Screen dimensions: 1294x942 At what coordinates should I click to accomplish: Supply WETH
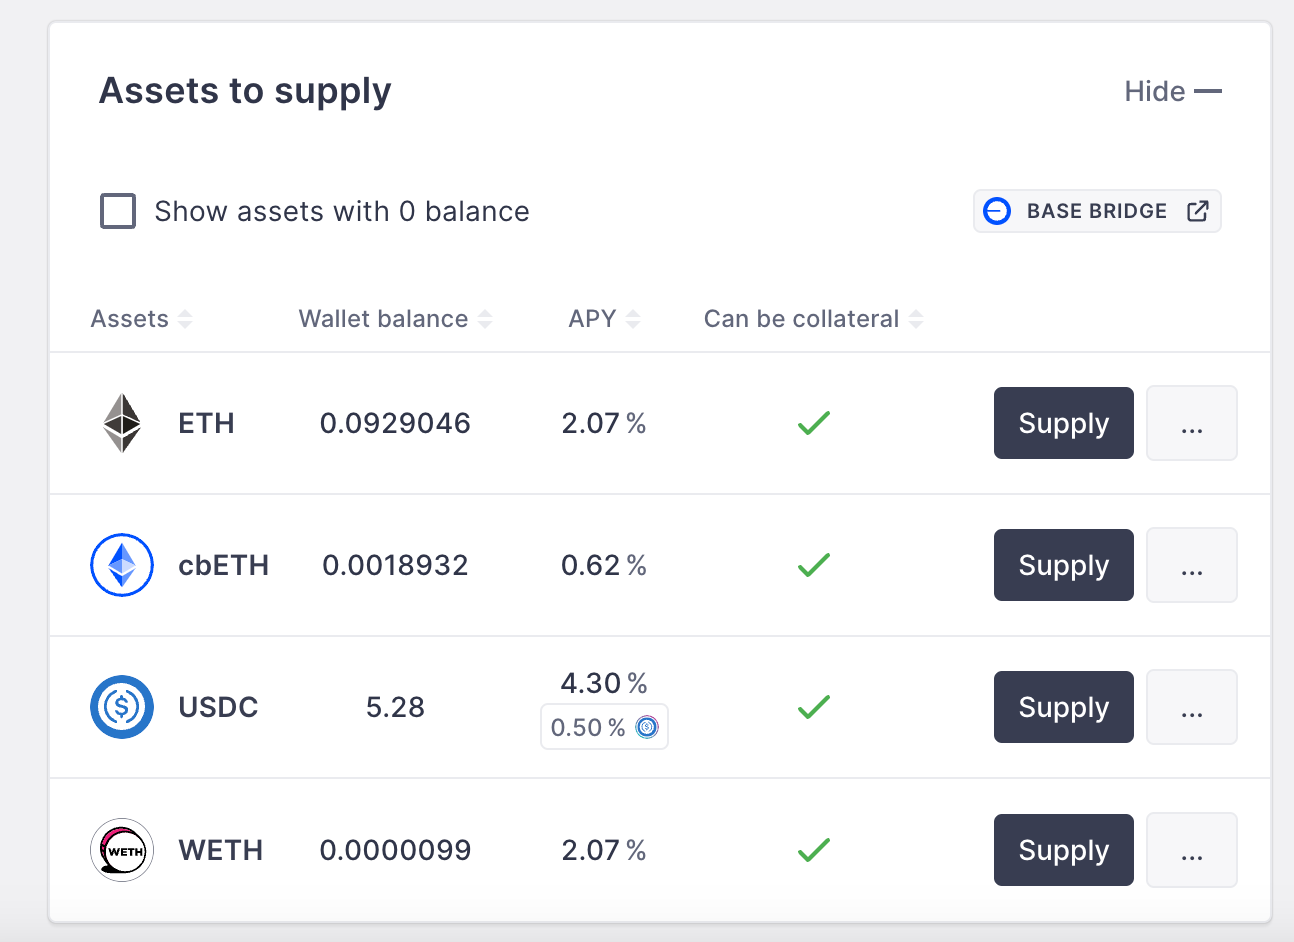(x=1064, y=850)
